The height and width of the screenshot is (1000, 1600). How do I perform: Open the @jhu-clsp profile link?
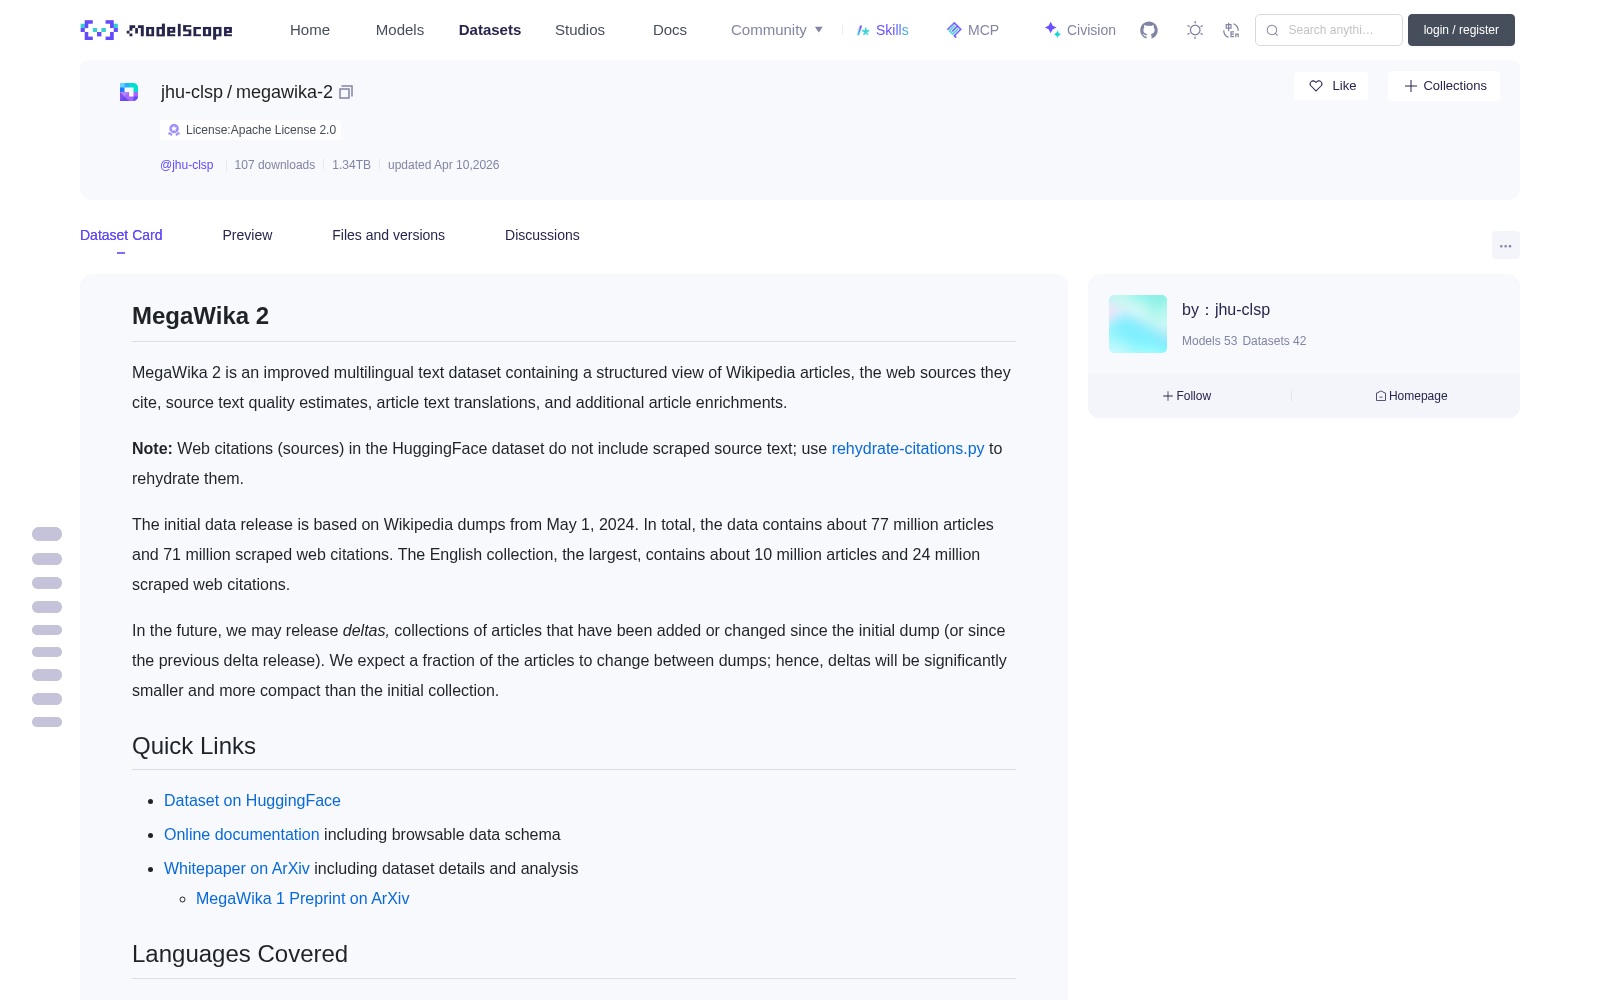coord(187,165)
